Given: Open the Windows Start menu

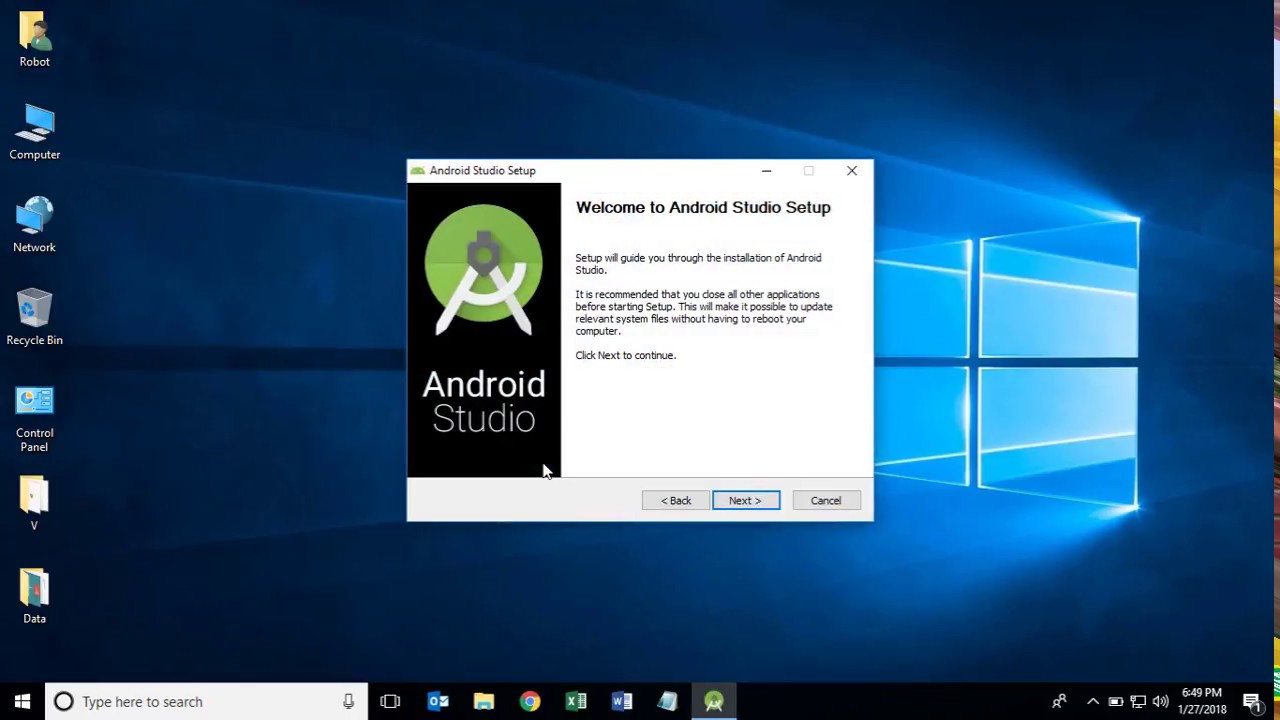Looking at the screenshot, I should tap(22, 702).
